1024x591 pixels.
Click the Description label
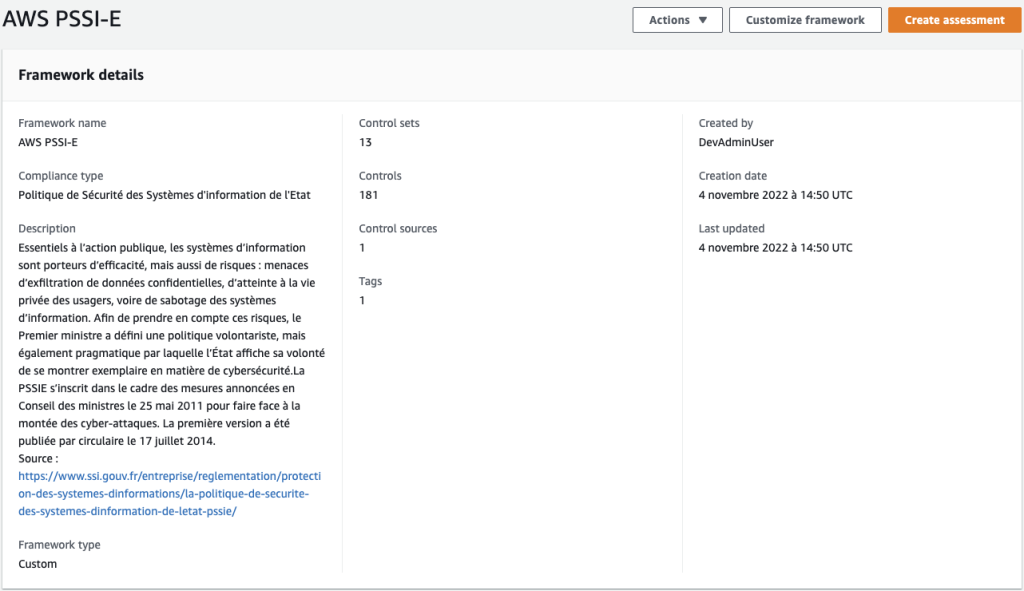[x=47, y=229]
